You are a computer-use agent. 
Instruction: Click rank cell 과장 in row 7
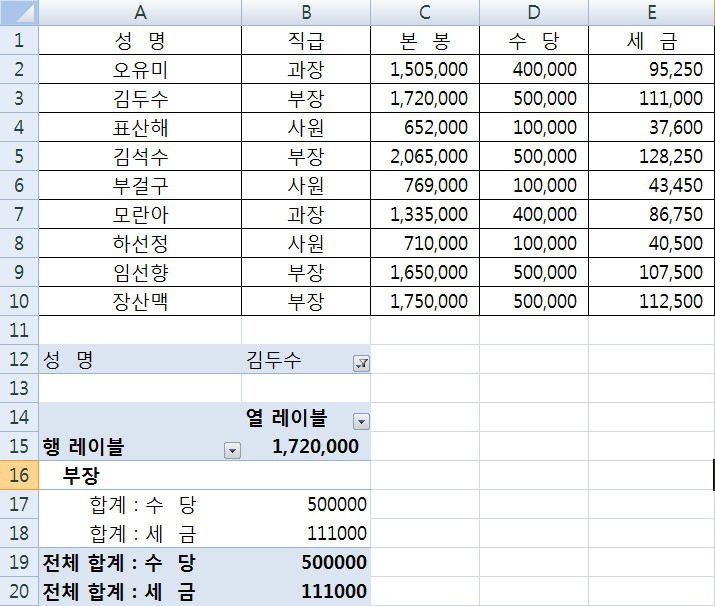[x=306, y=214]
